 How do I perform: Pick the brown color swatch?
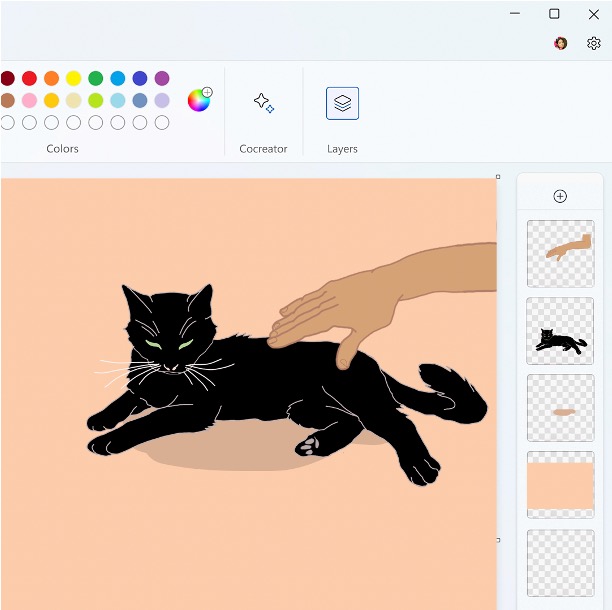pyautogui.click(x=7, y=100)
